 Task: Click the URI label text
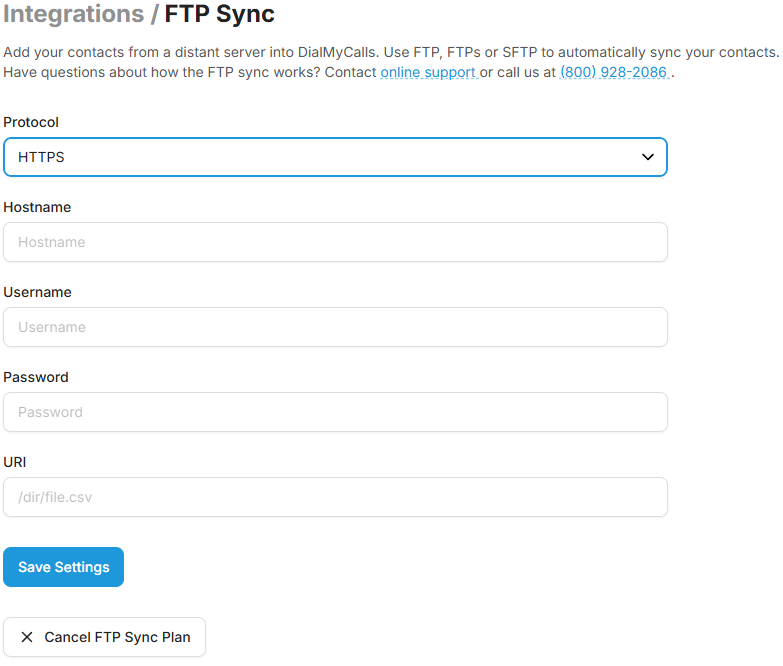[x=15, y=462]
